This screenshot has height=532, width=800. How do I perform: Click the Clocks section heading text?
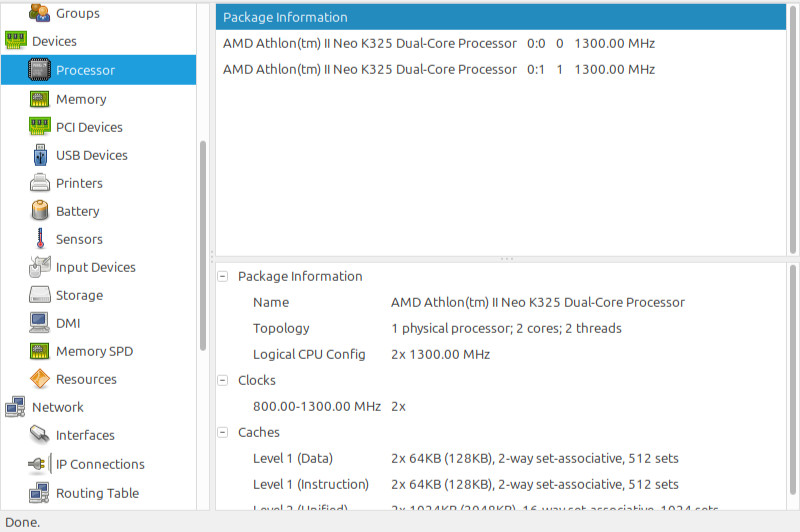257,381
